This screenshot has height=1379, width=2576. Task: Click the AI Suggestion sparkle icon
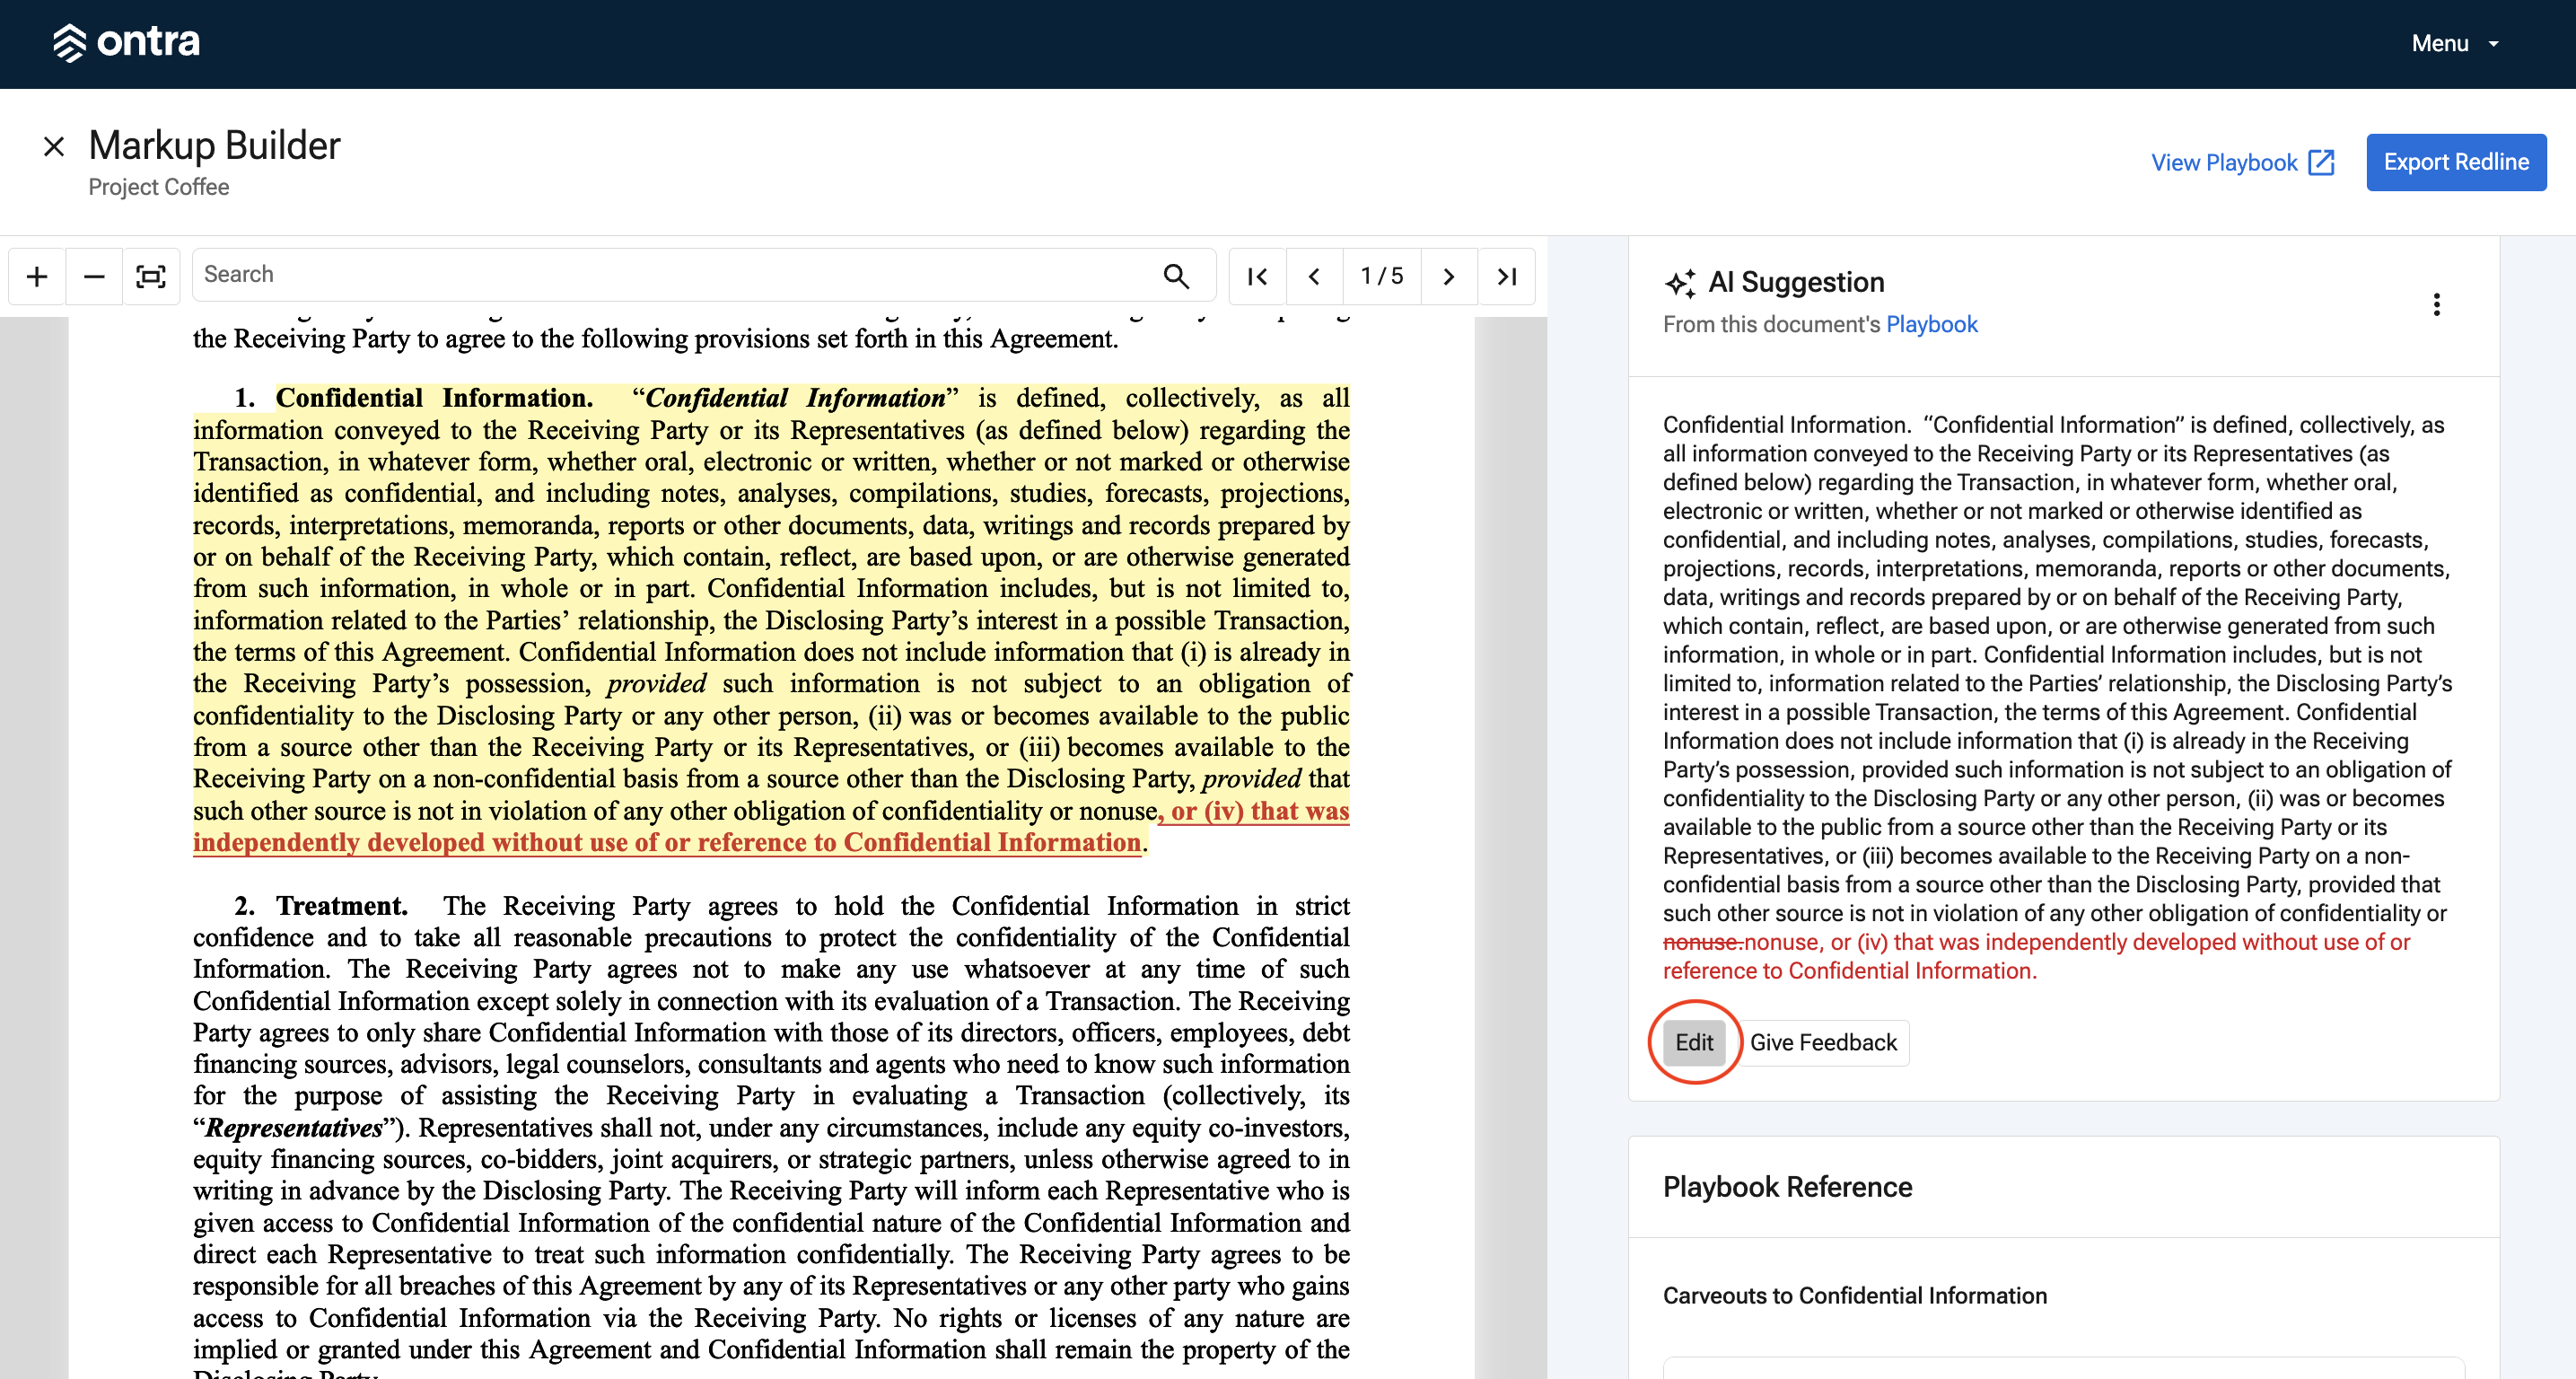click(1680, 283)
